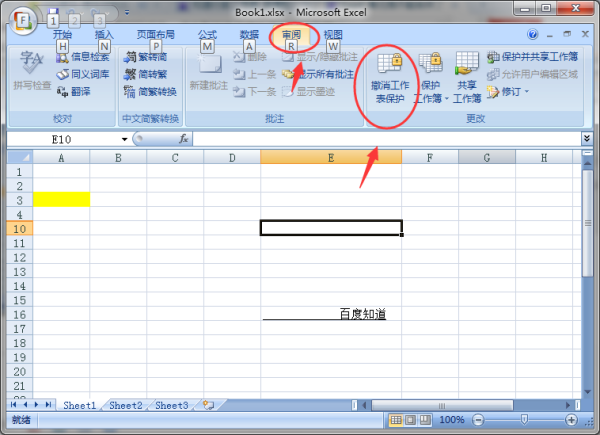The image size is (600, 435).
Task: Click Show Ink (显示墨迹)
Action: click(x=308, y=91)
